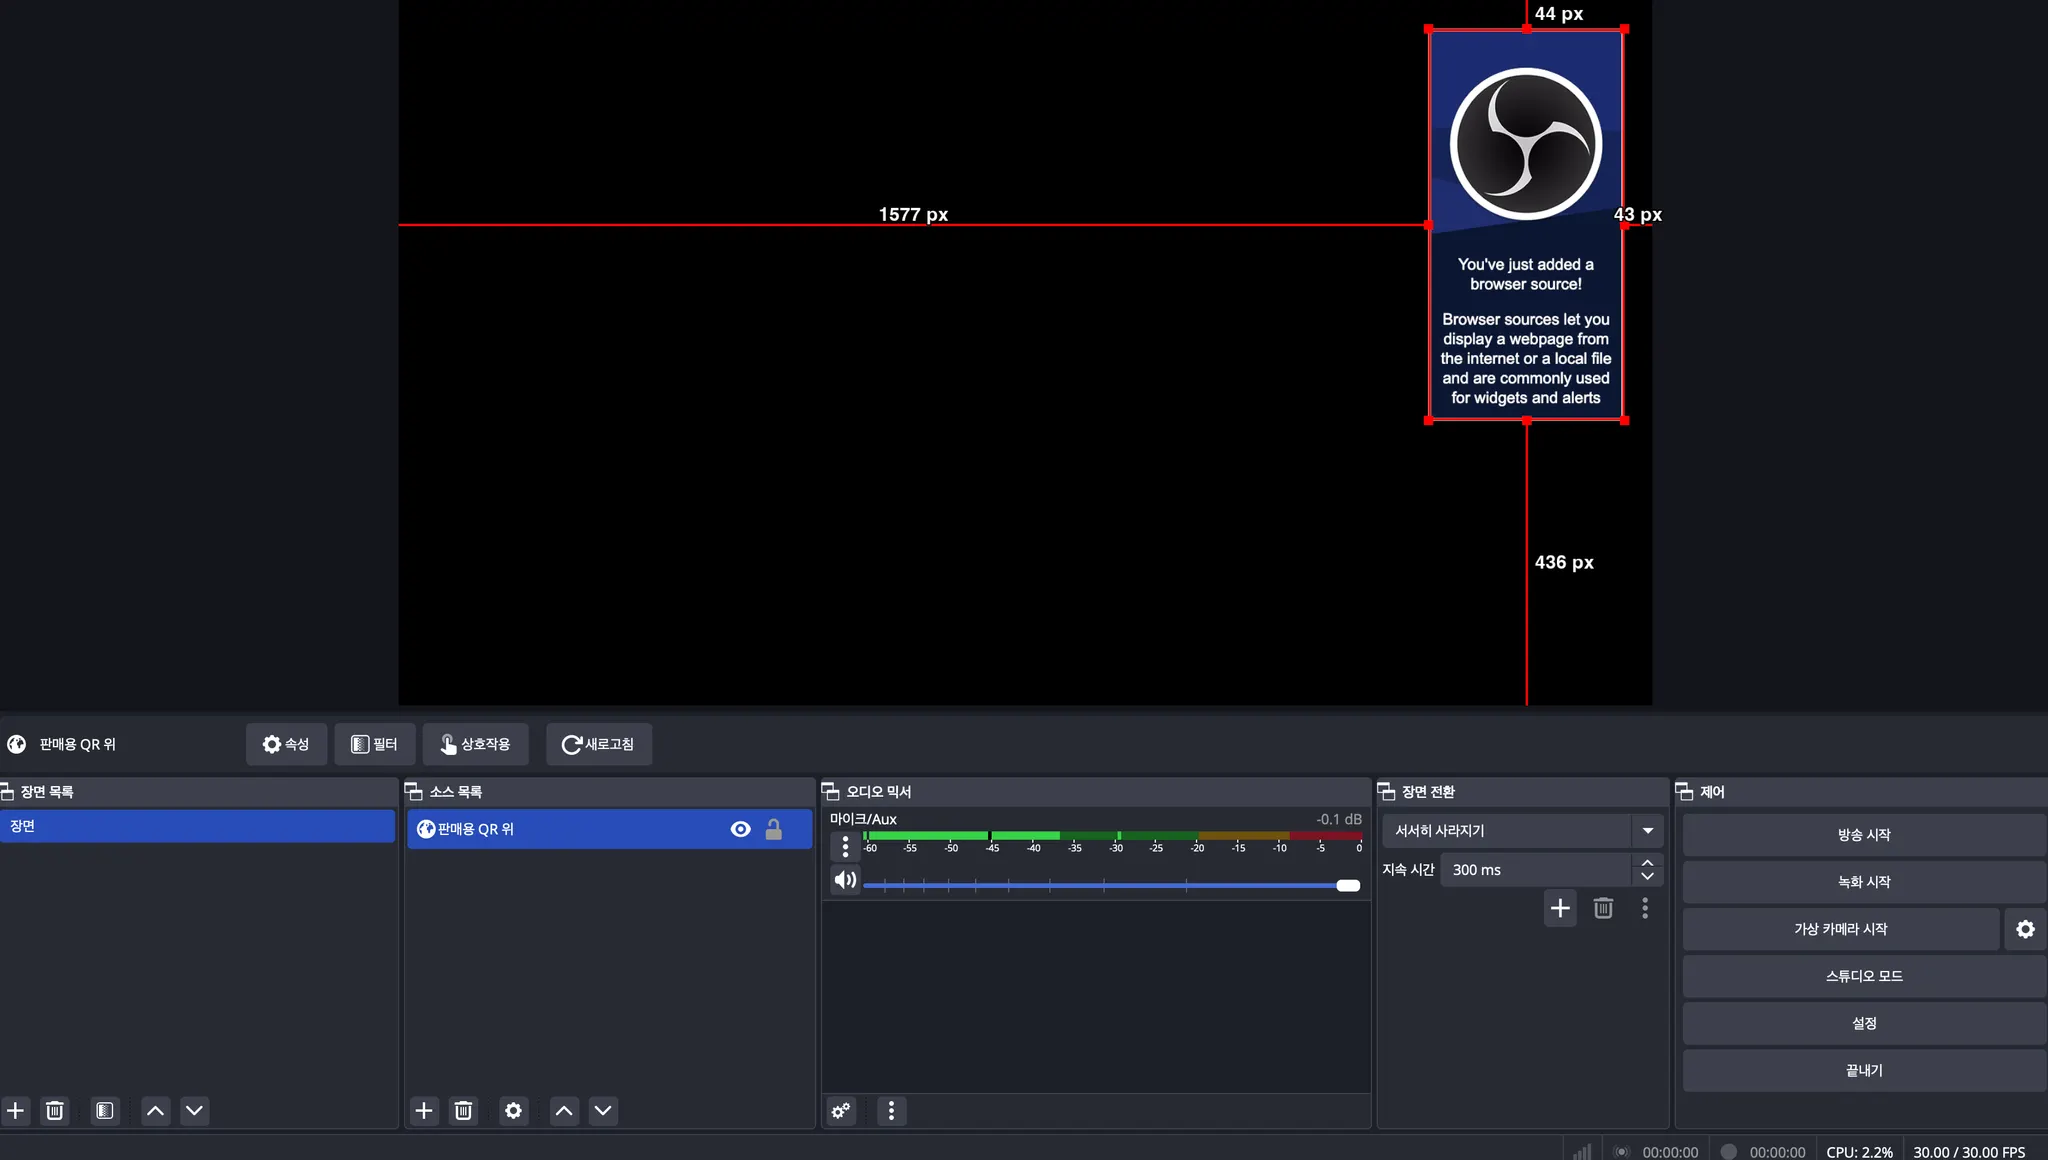Open advanced audio properties gears icon

(x=841, y=1110)
